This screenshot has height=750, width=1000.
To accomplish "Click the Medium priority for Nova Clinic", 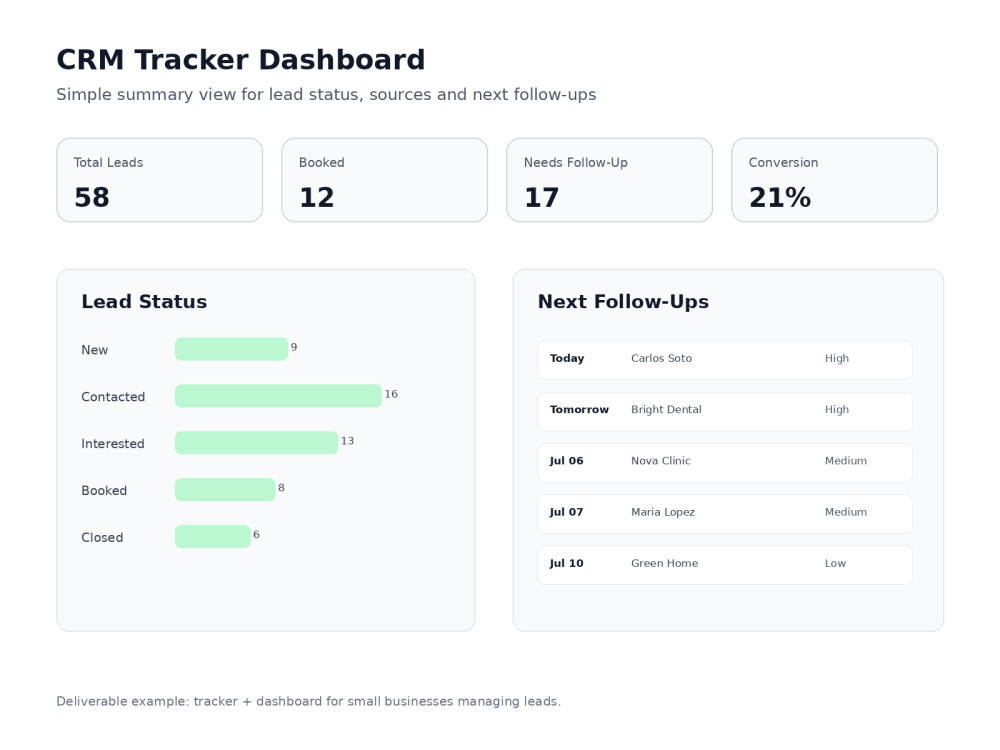I will click(x=846, y=460).
